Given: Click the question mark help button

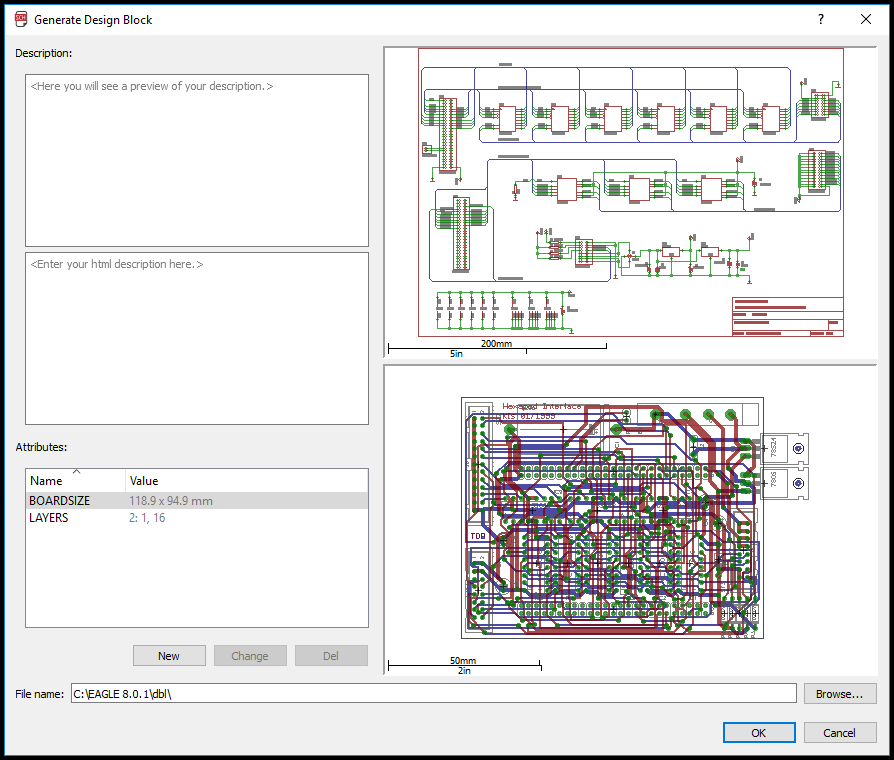Looking at the screenshot, I should [820, 19].
